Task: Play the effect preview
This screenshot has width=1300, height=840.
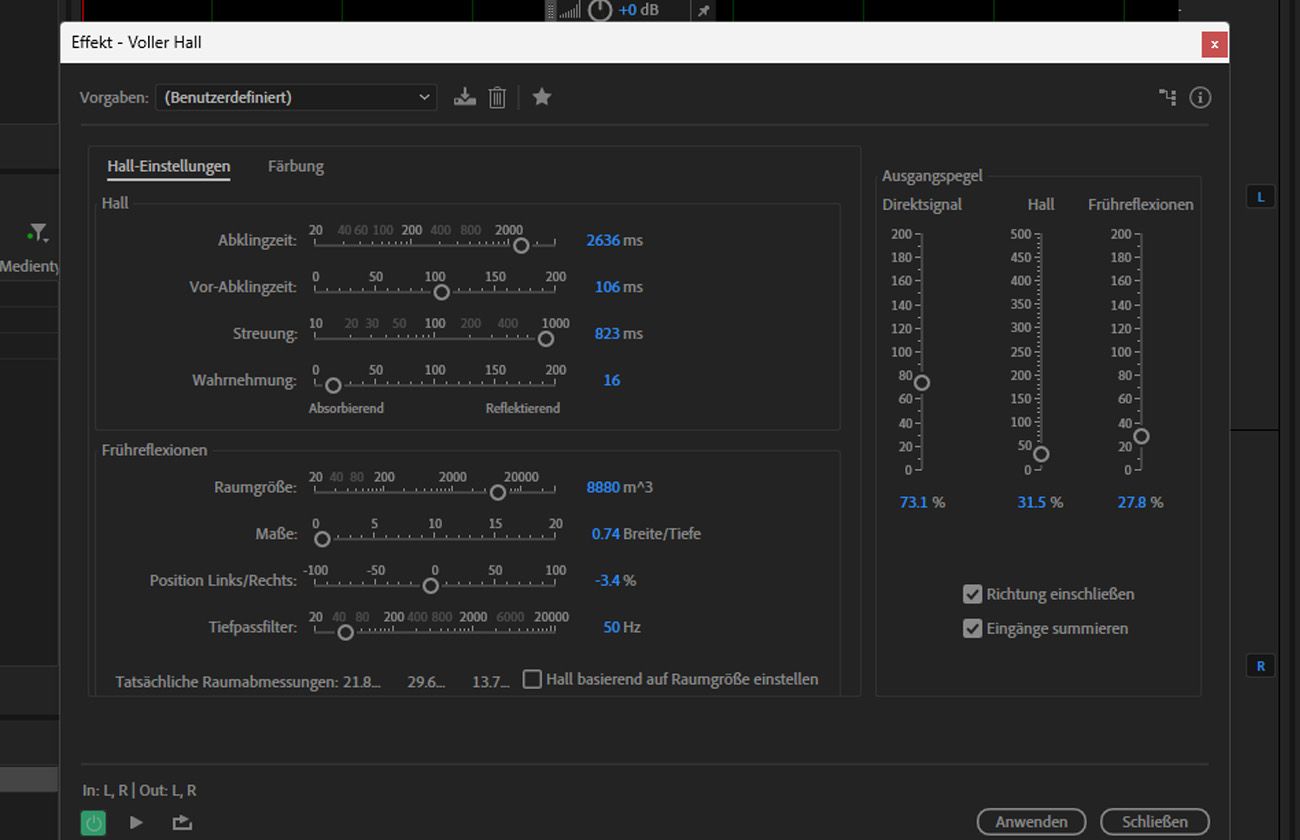Action: pos(135,822)
